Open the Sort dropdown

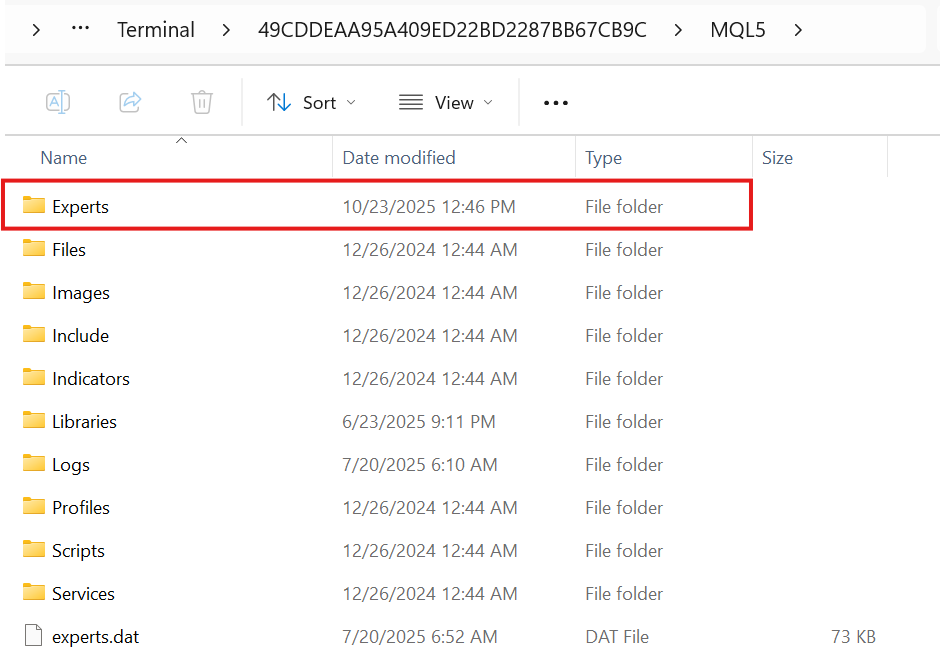point(311,101)
